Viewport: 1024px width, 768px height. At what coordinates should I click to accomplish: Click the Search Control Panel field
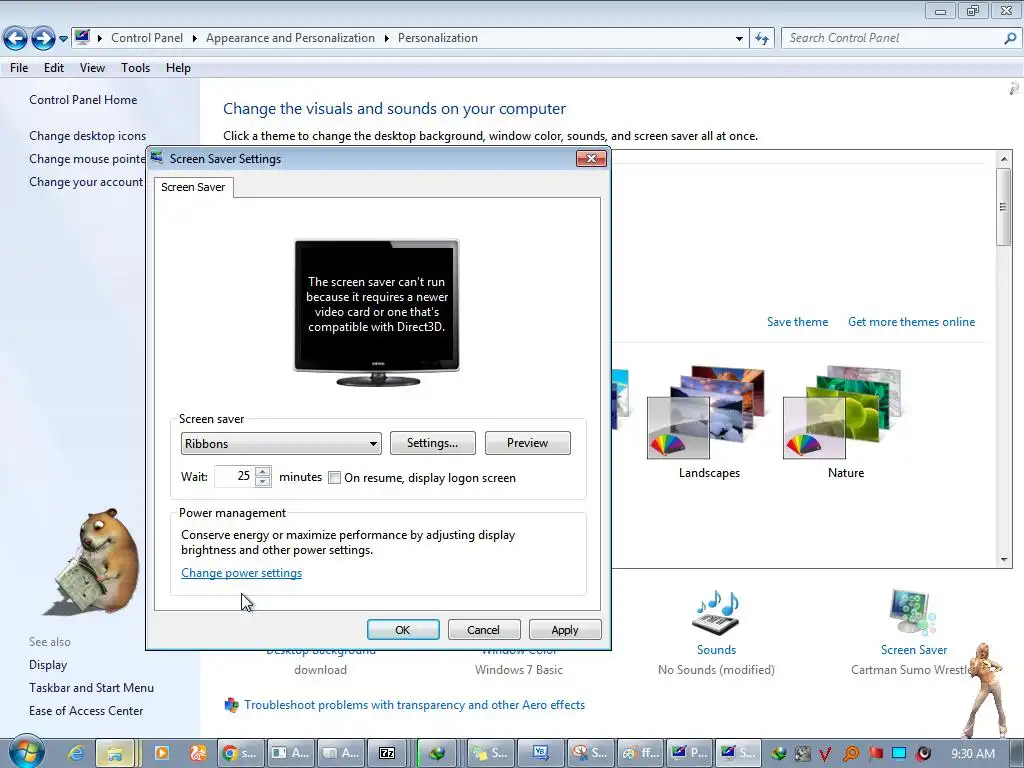(891, 39)
